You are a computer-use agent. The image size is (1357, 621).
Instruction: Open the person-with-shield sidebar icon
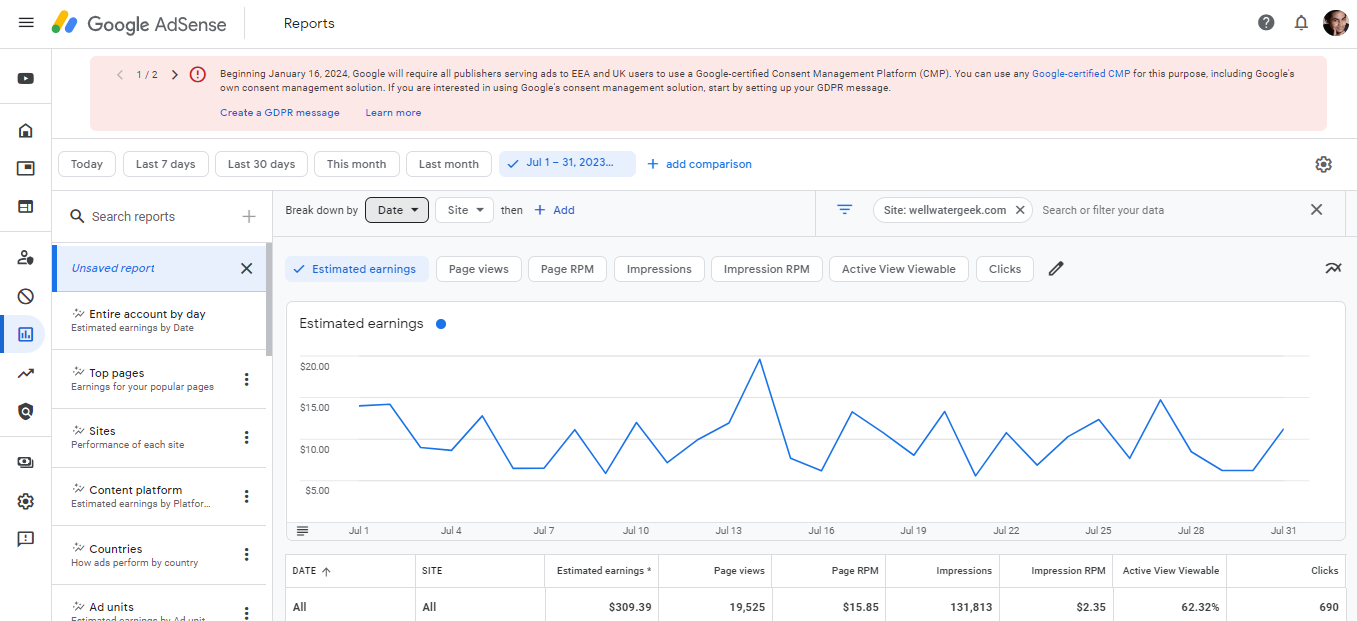pos(26,257)
